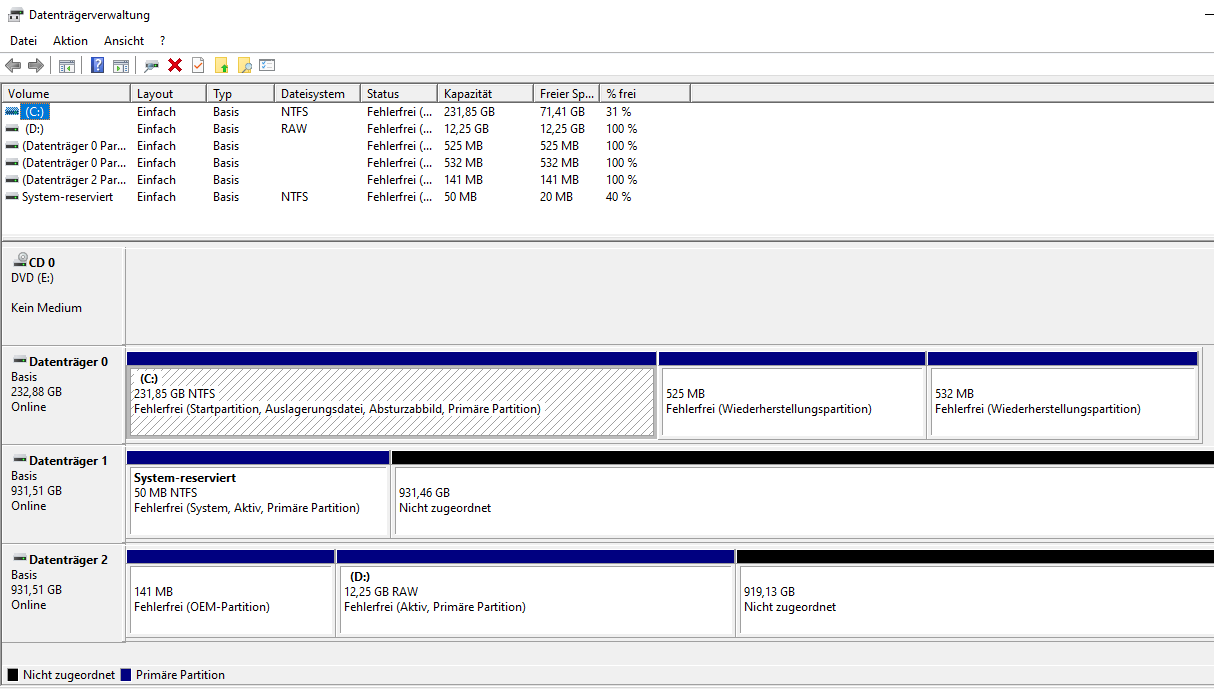Click the Datenträgerverwaltung title bar icon
The image size is (1214, 689).
coord(16,15)
